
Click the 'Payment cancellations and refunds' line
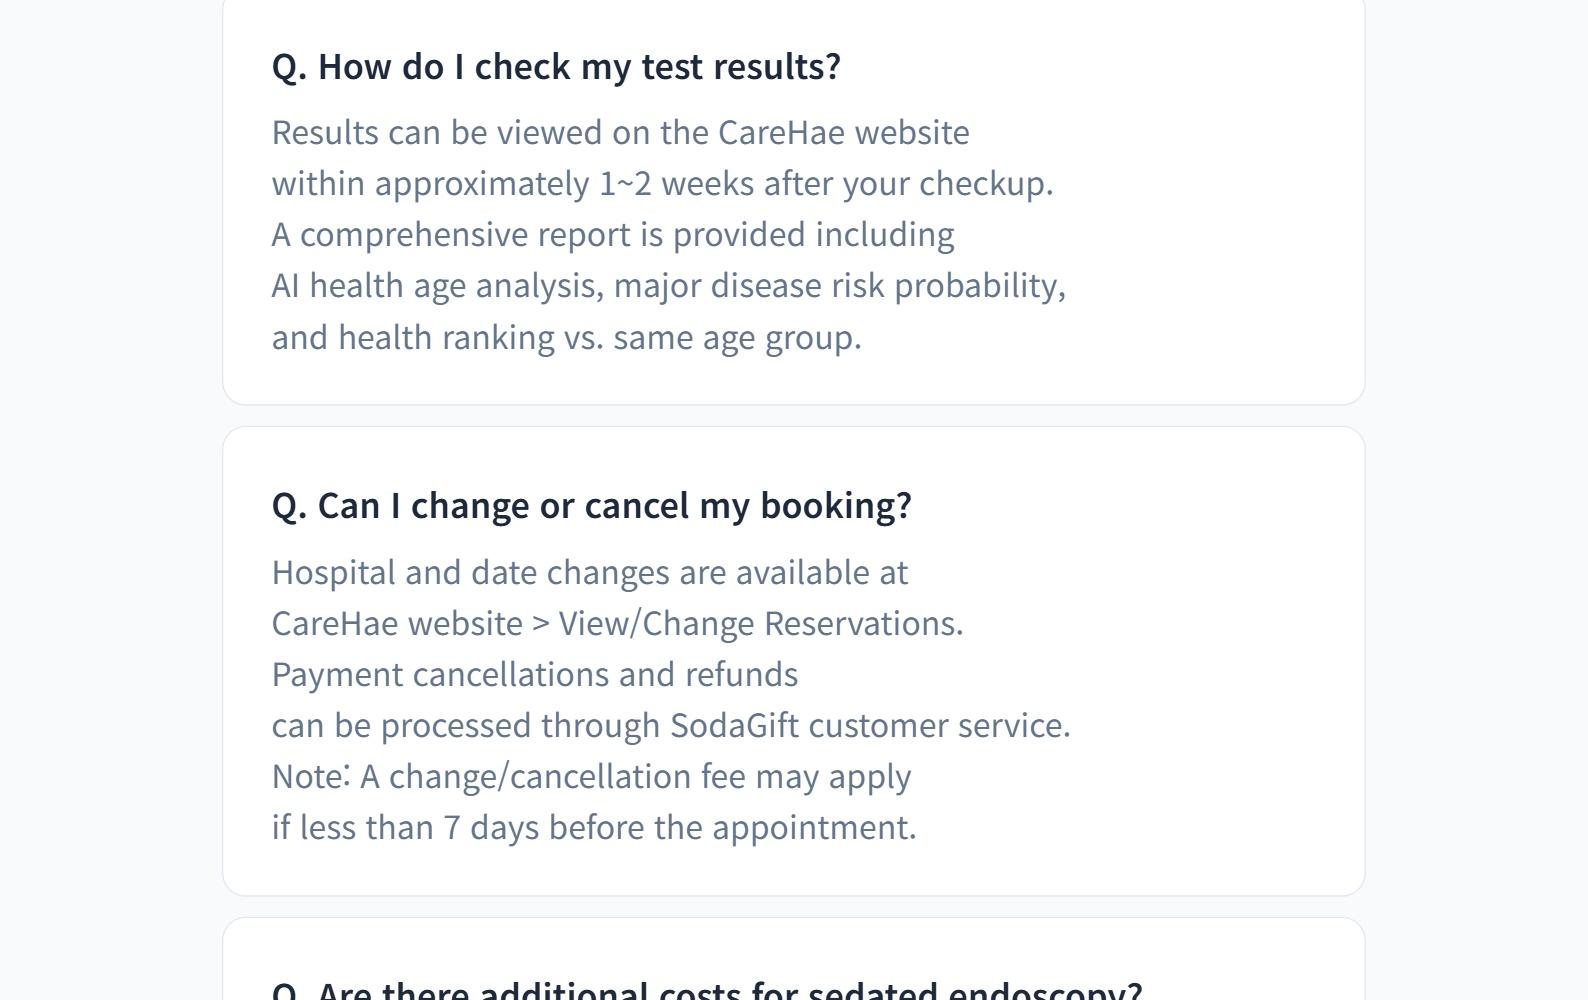pyautogui.click(x=534, y=675)
